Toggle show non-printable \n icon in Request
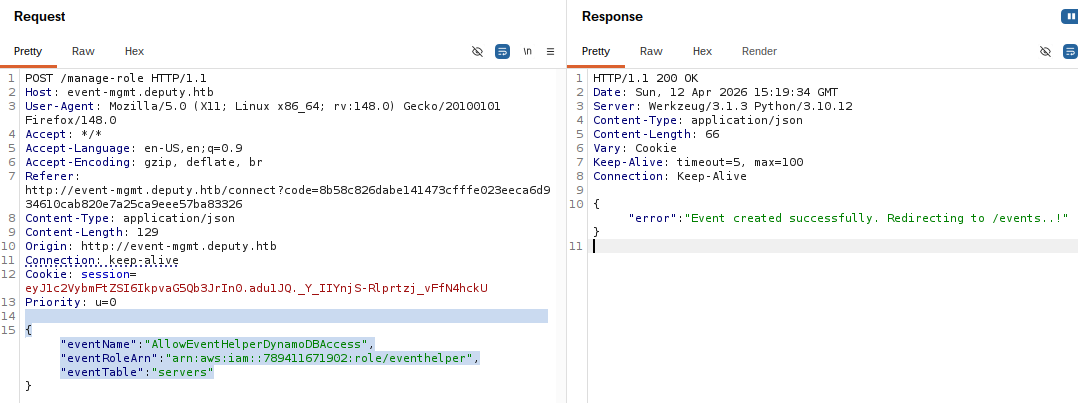The height and width of the screenshot is (403, 1078). pyautogui.click(x=527, y=51)
